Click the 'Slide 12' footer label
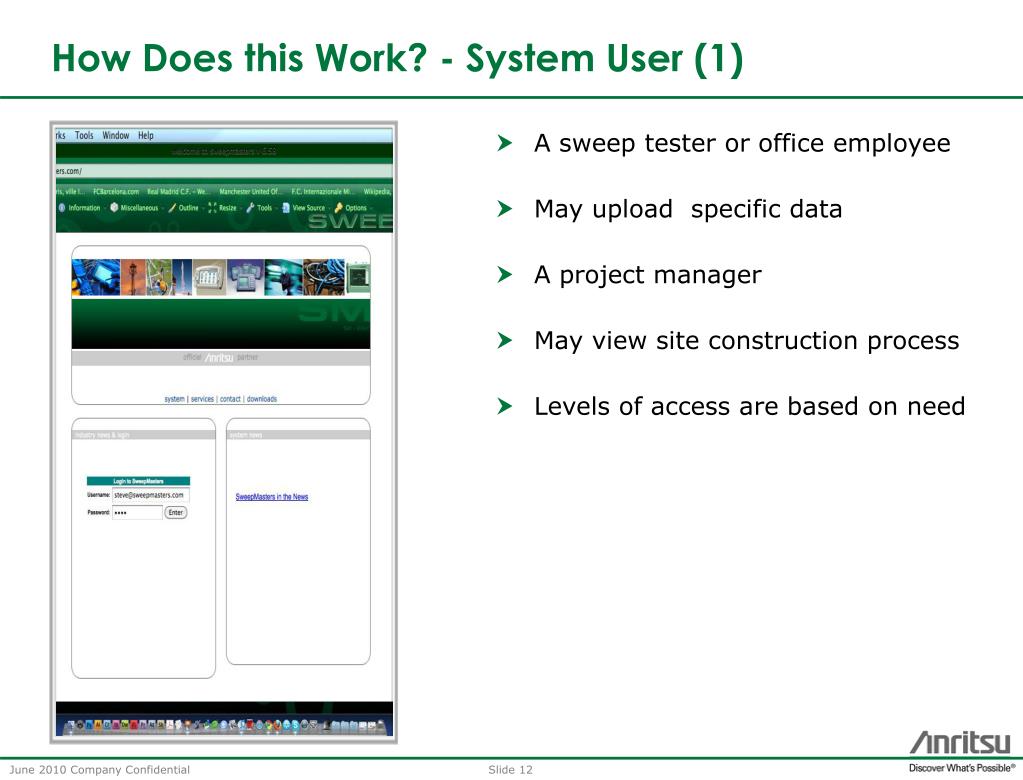This screenshot has height=780, width=1023. (510, 770)
